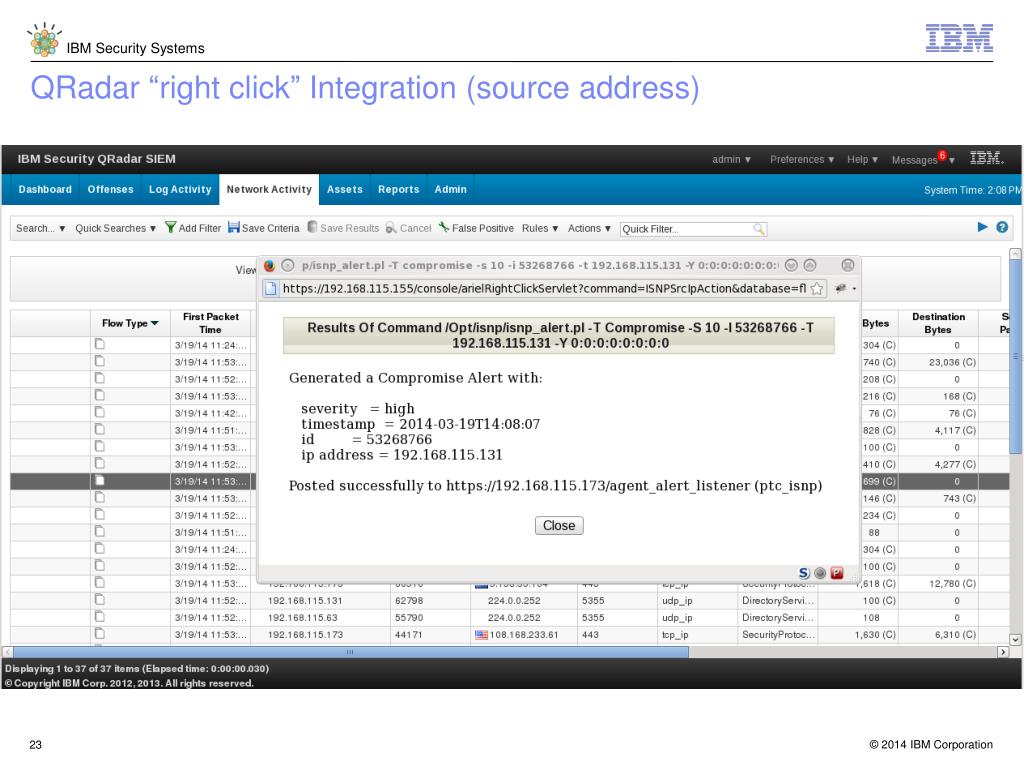The image size is (1024, 768).
Task: Click the False Positive wrench icon
Action: pos(444,227)
